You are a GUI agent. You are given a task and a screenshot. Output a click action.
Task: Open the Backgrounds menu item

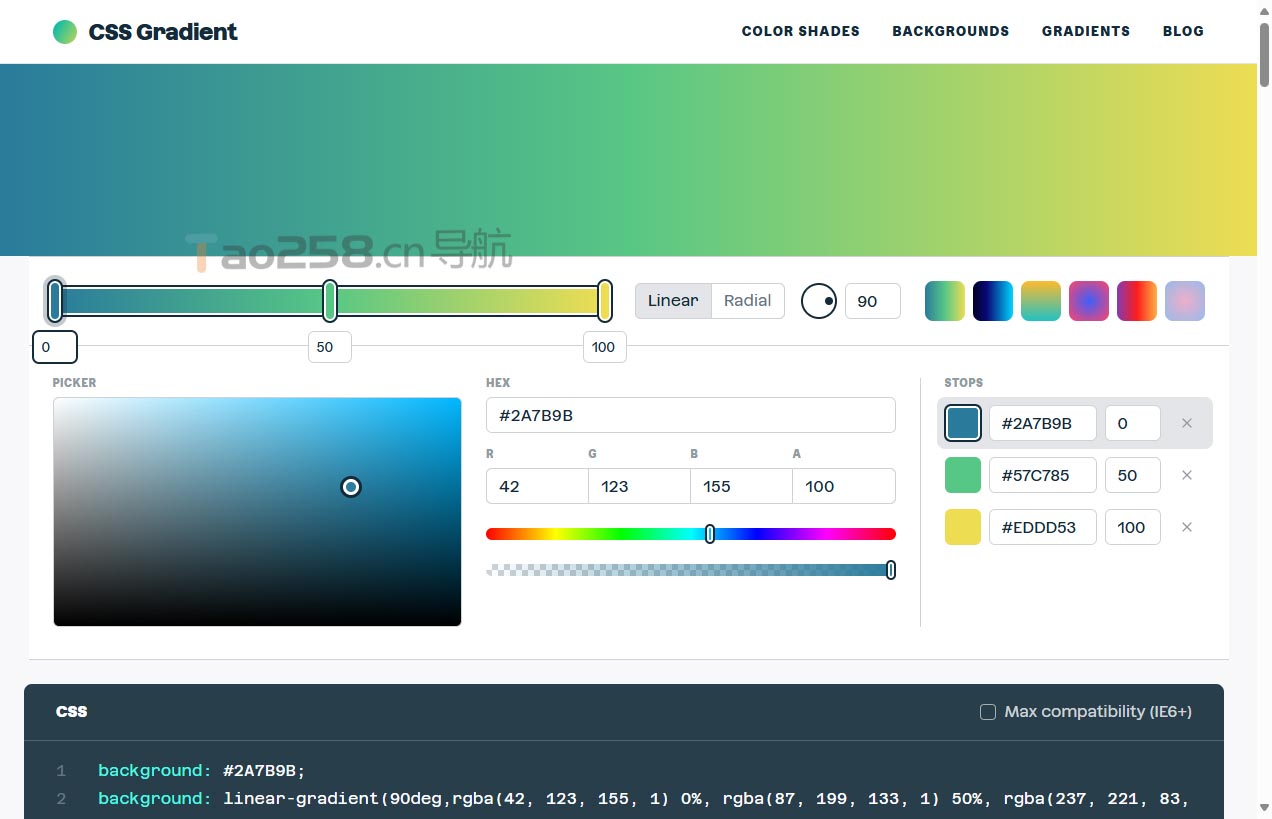click(950, 31)
